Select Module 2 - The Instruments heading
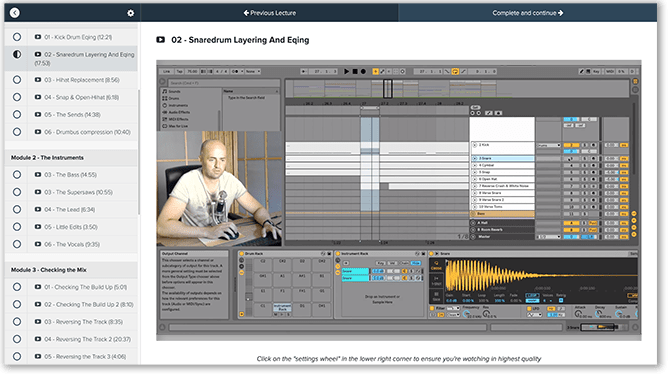Image resolution: width=672 pixels, height=378 pixels. tap(47, 158)
